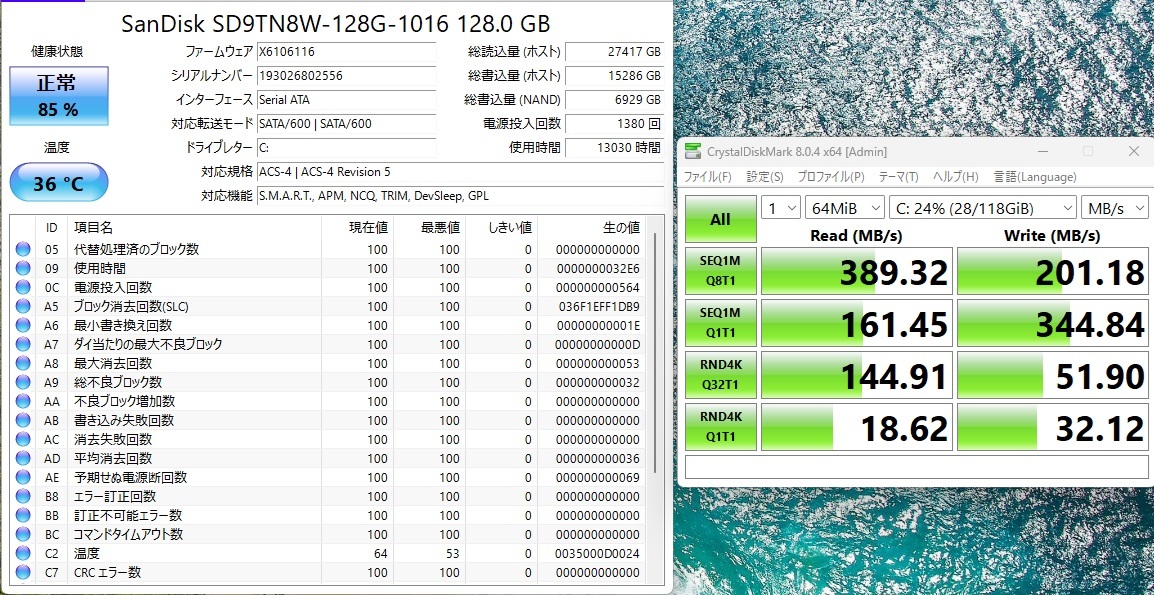
Task: Select the 温度 attribute row text
Action: (x=87, y=554)
